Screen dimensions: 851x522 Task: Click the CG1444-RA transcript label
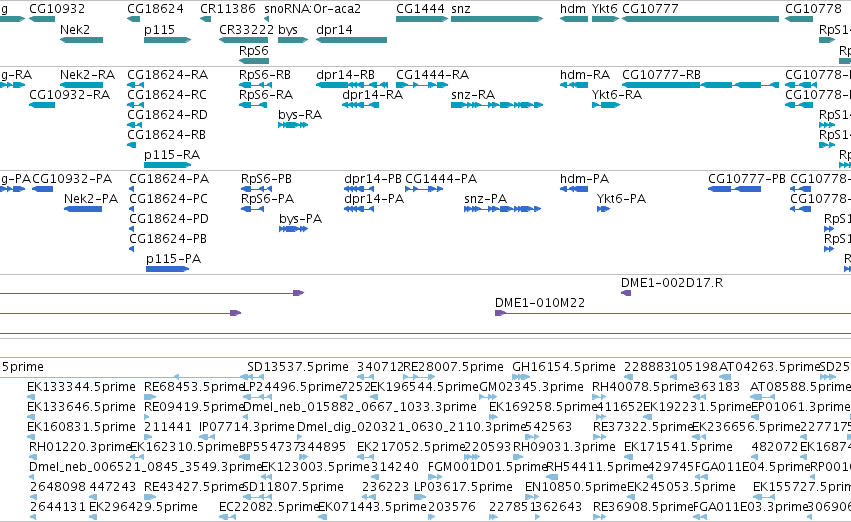(x=433, y=74)
